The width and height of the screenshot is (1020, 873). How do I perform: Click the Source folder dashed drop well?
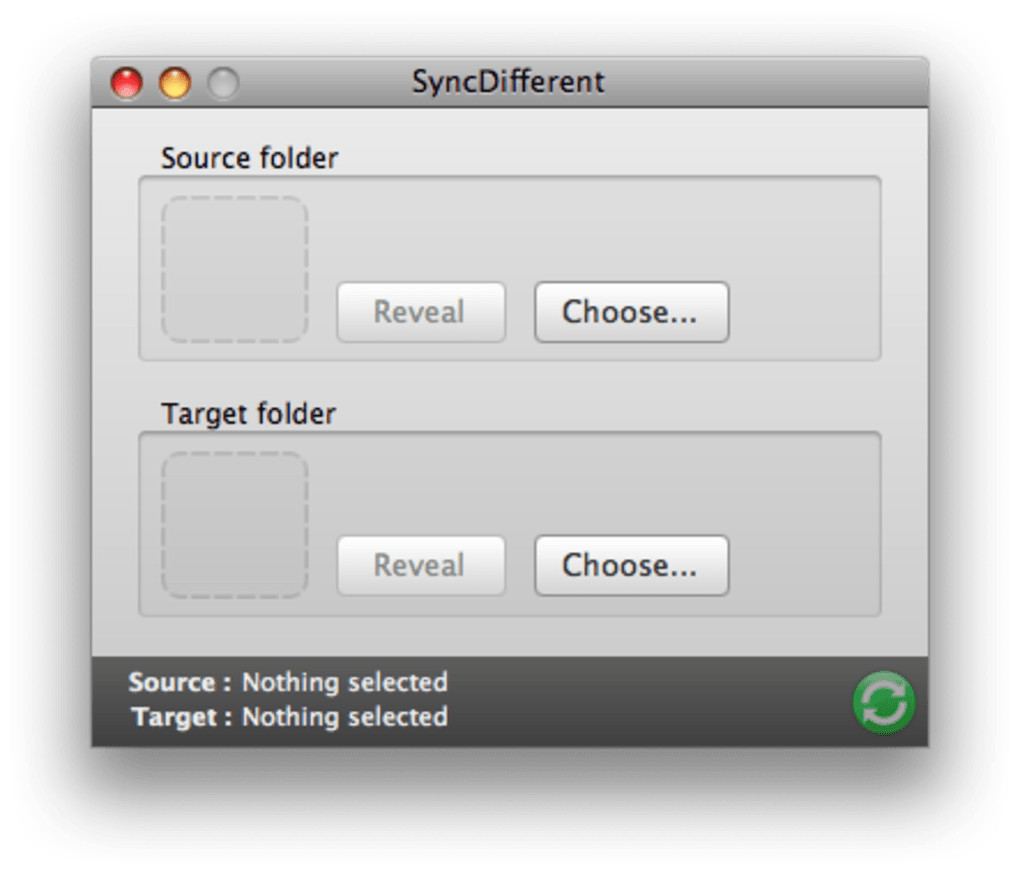pos(234,269)
